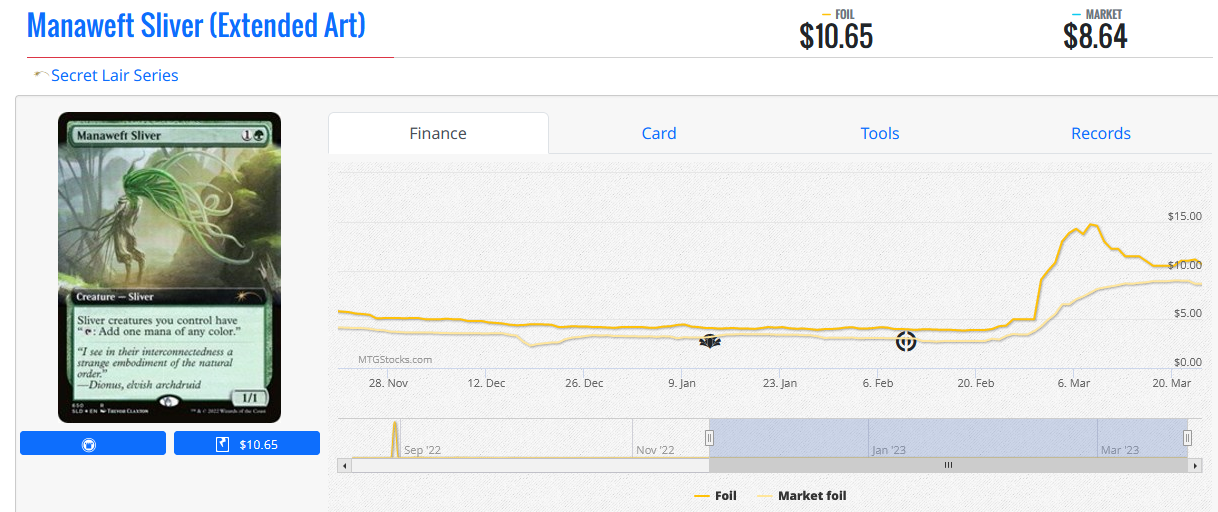1218x512 pixels.
Task: Click the 26. Dec date label
Action: tap(584, 383)
